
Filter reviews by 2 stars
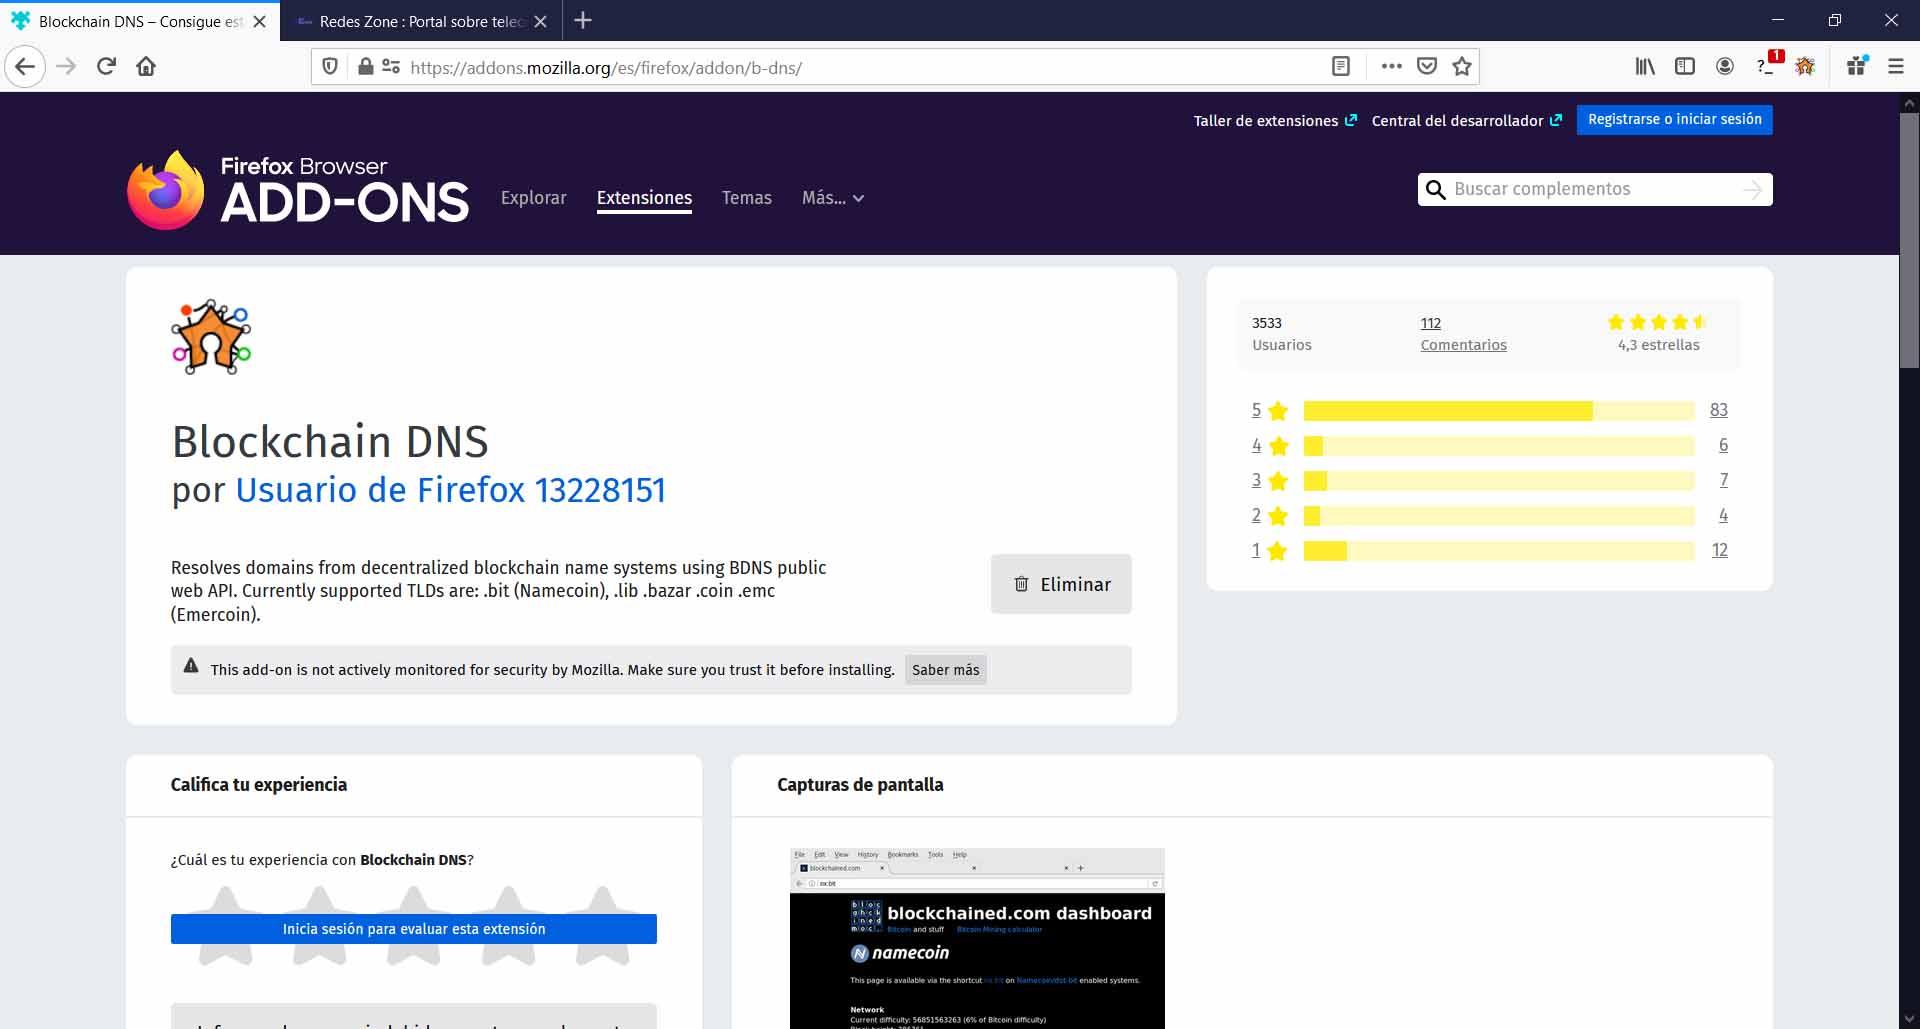click(1270, 515)
